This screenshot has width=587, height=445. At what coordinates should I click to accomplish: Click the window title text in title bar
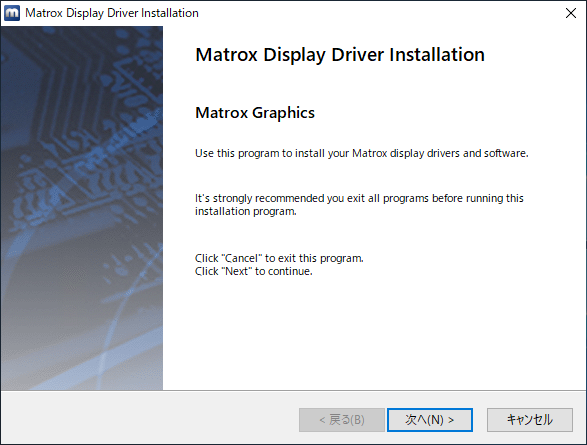[112, 13]
